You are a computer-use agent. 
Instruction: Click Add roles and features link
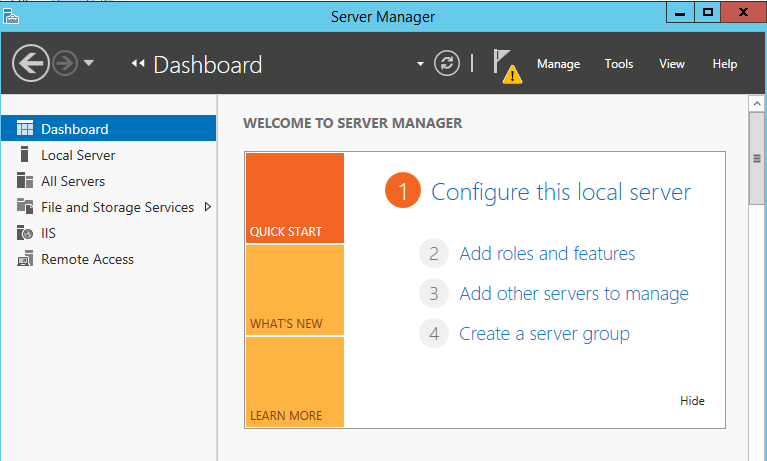547,254
